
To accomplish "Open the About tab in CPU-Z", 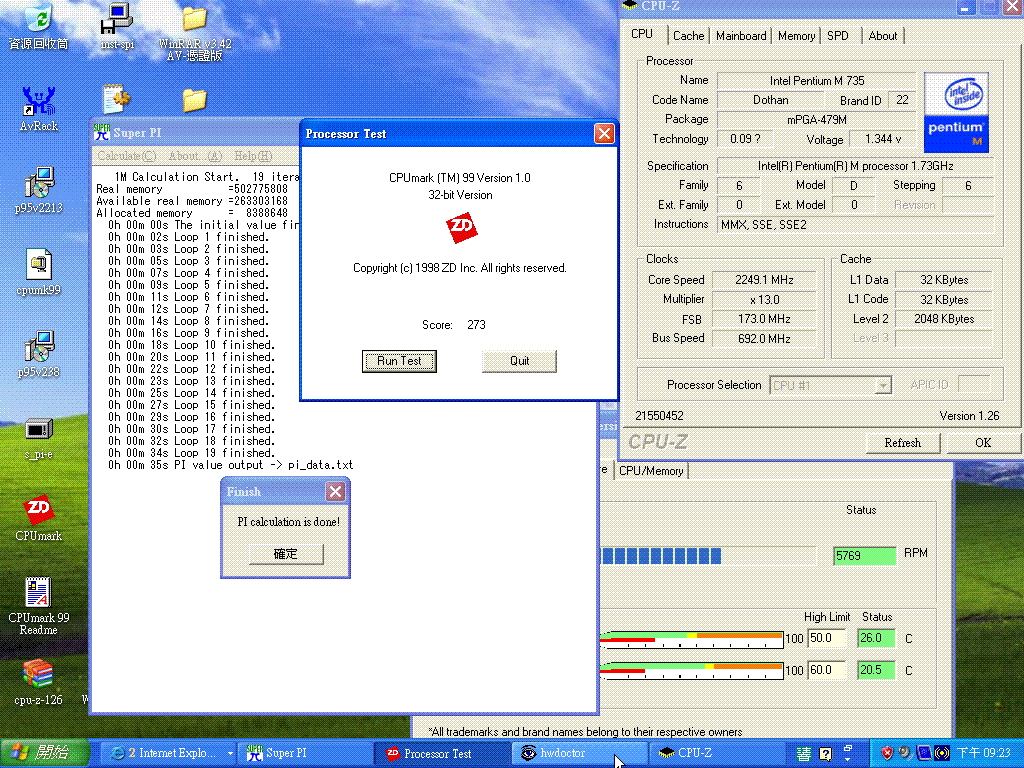I will [882, 36].
